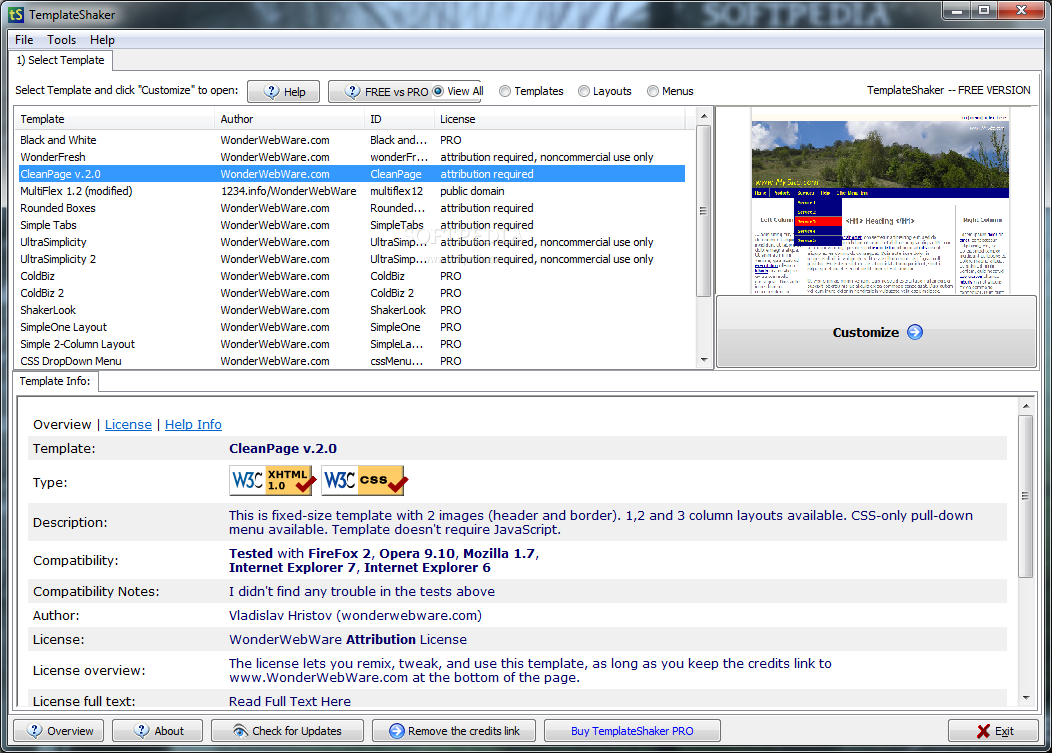Select the MultiFlex 1.2 (modified) row
Image resolution: width=1052 pixels, height=753 pixels.
click(x=352, y=191)
